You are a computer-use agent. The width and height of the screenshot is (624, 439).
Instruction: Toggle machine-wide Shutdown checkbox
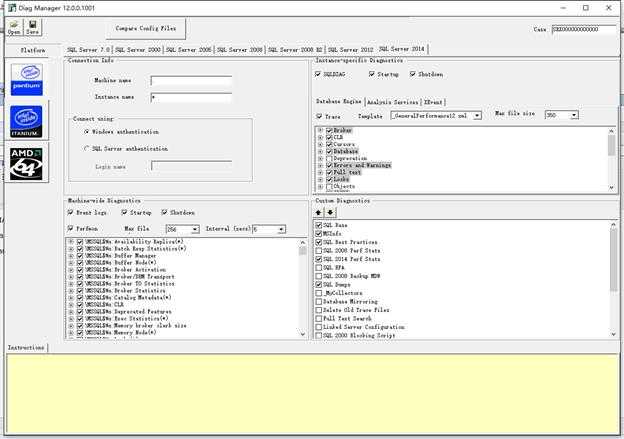click(164, 213)
